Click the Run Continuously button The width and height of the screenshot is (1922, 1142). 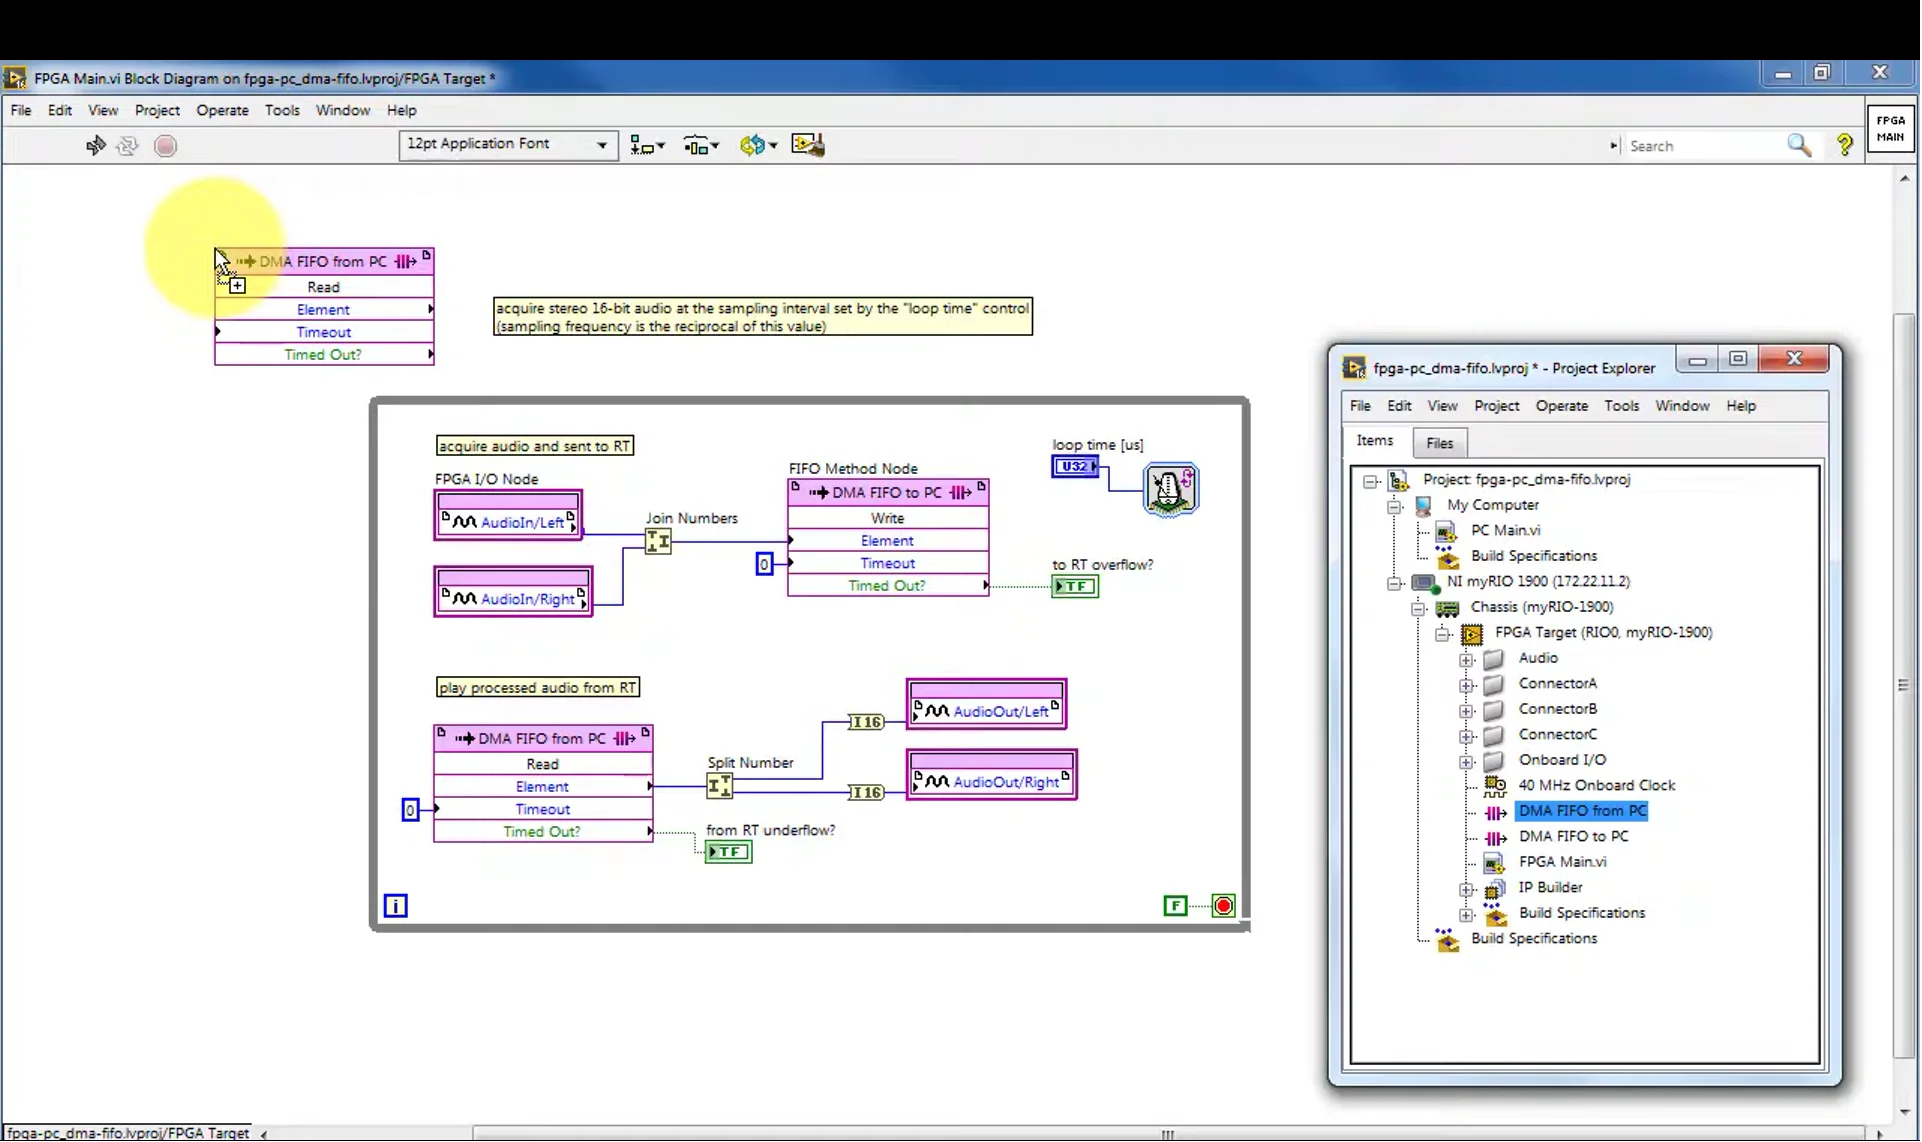tap(127, 146)
